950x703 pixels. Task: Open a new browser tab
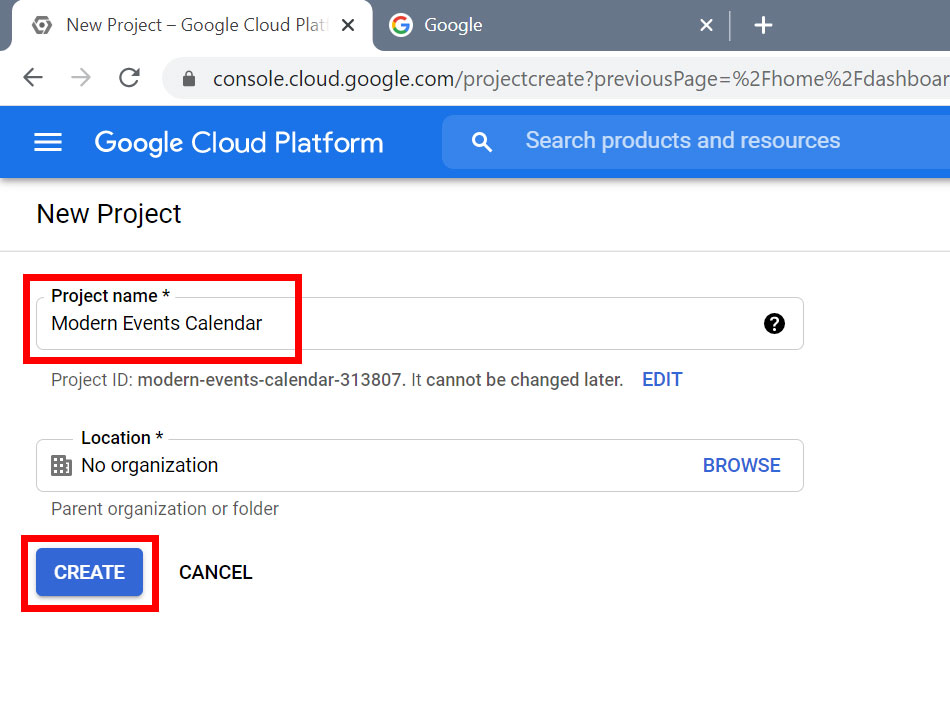point(763,25)
